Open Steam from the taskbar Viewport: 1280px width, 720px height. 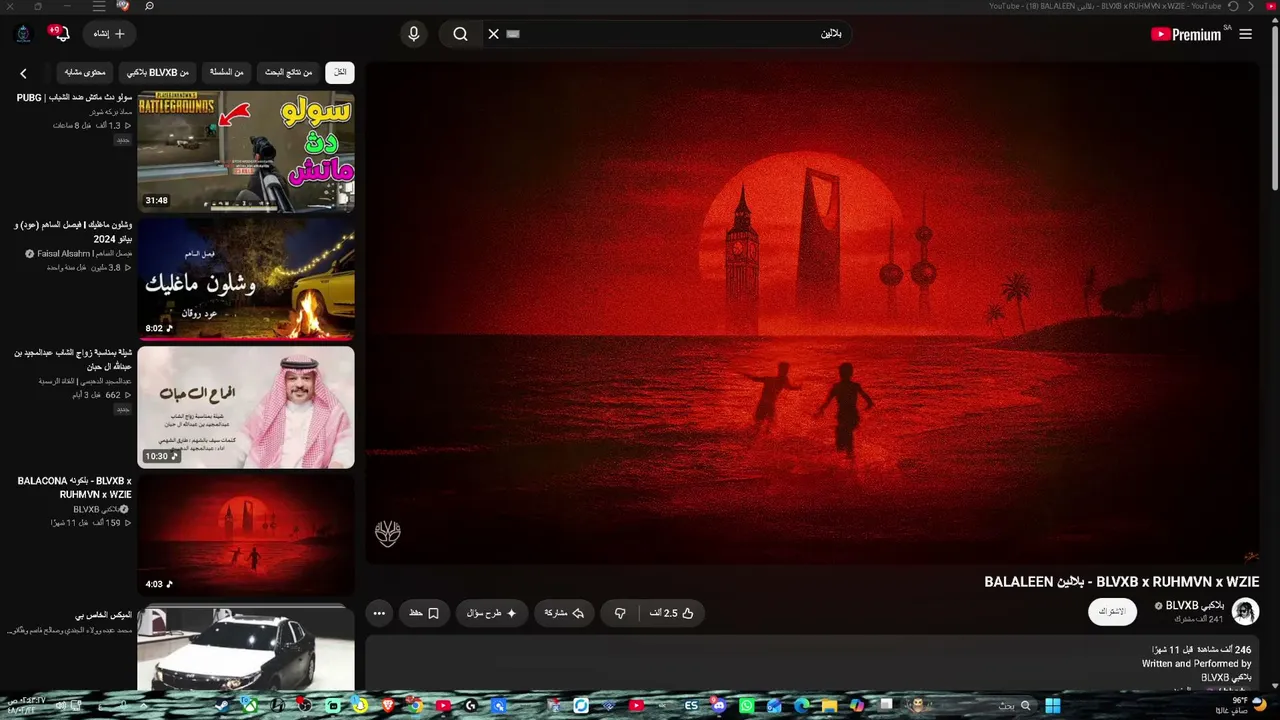point(221,706)
